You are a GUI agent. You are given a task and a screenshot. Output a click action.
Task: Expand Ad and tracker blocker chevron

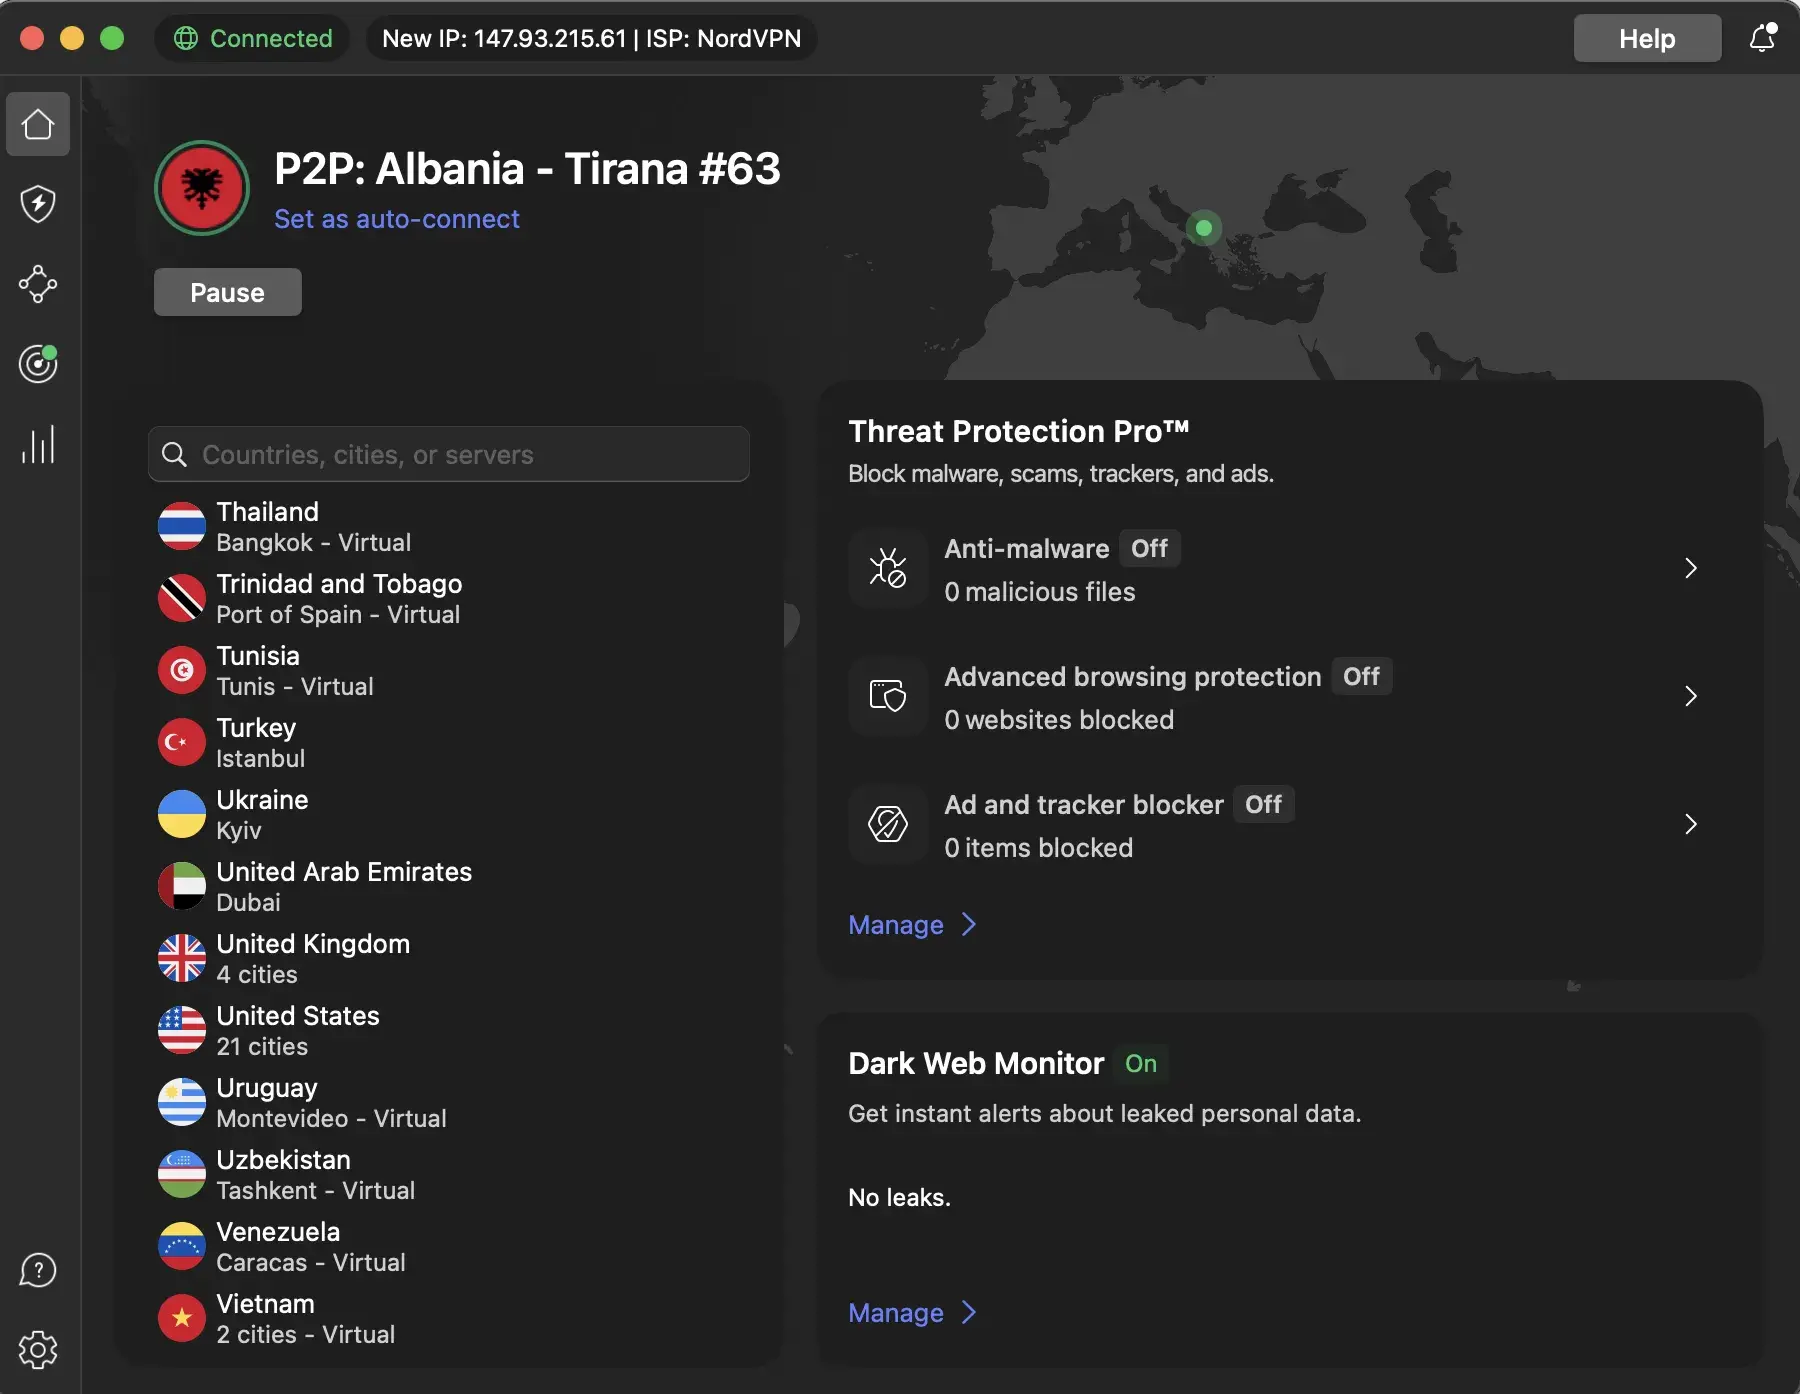[1690, 824]
